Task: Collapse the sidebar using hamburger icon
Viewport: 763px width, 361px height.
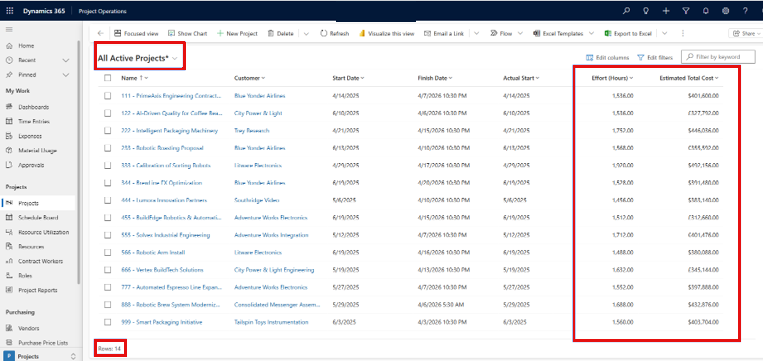Action: [x=9, y=30]
